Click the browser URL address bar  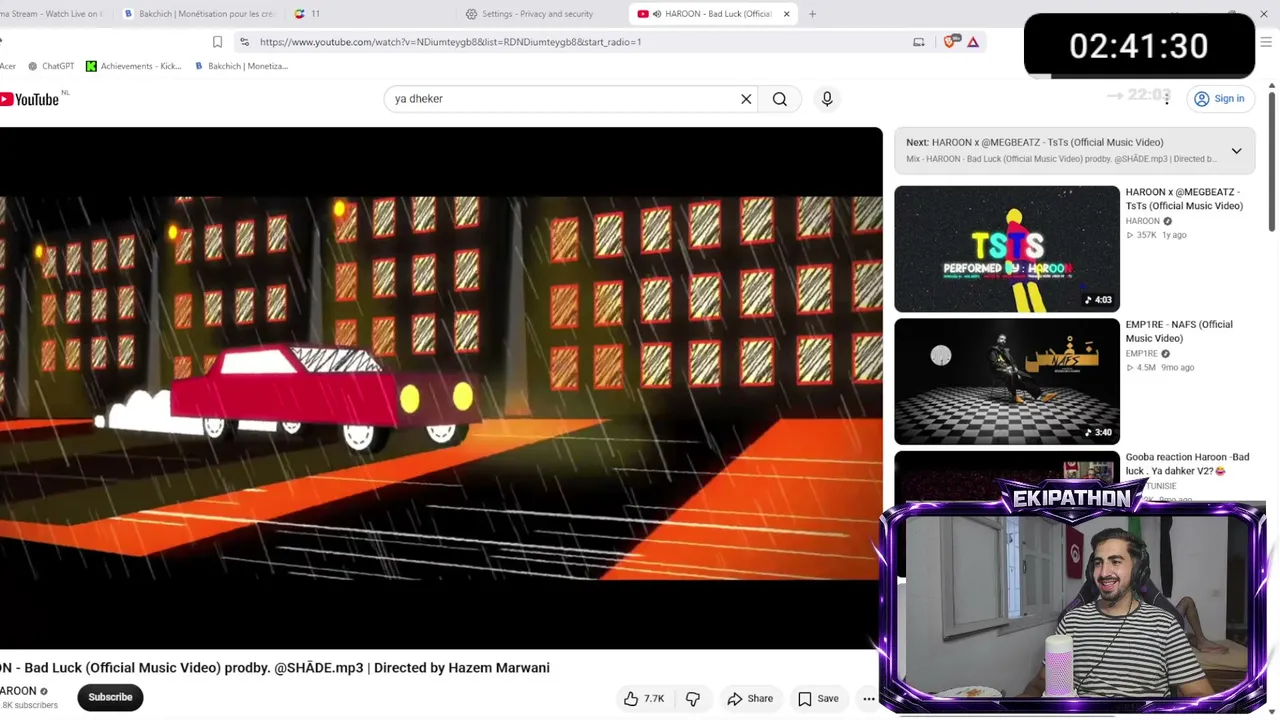[x=580, y=42]
